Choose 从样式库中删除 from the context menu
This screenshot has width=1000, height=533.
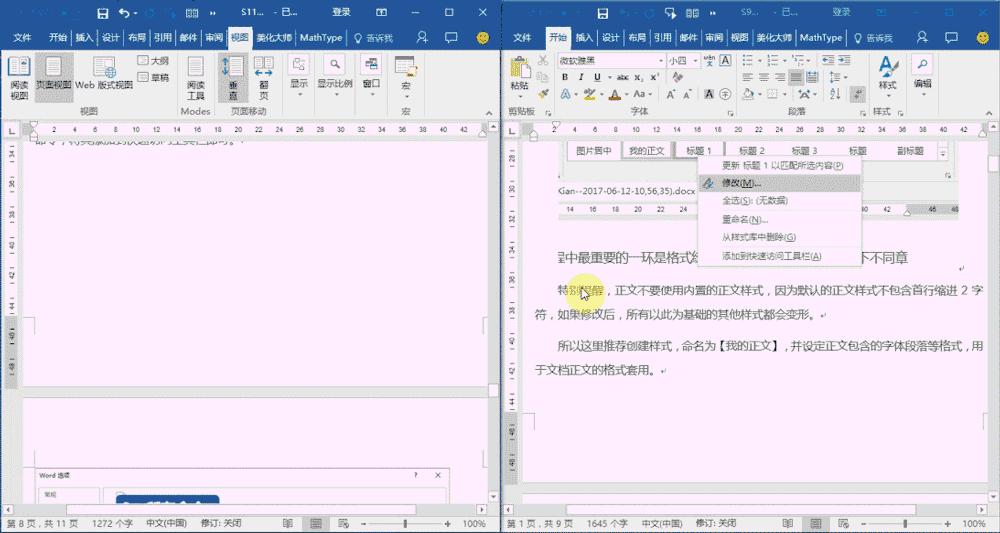[x=779, y=237]
